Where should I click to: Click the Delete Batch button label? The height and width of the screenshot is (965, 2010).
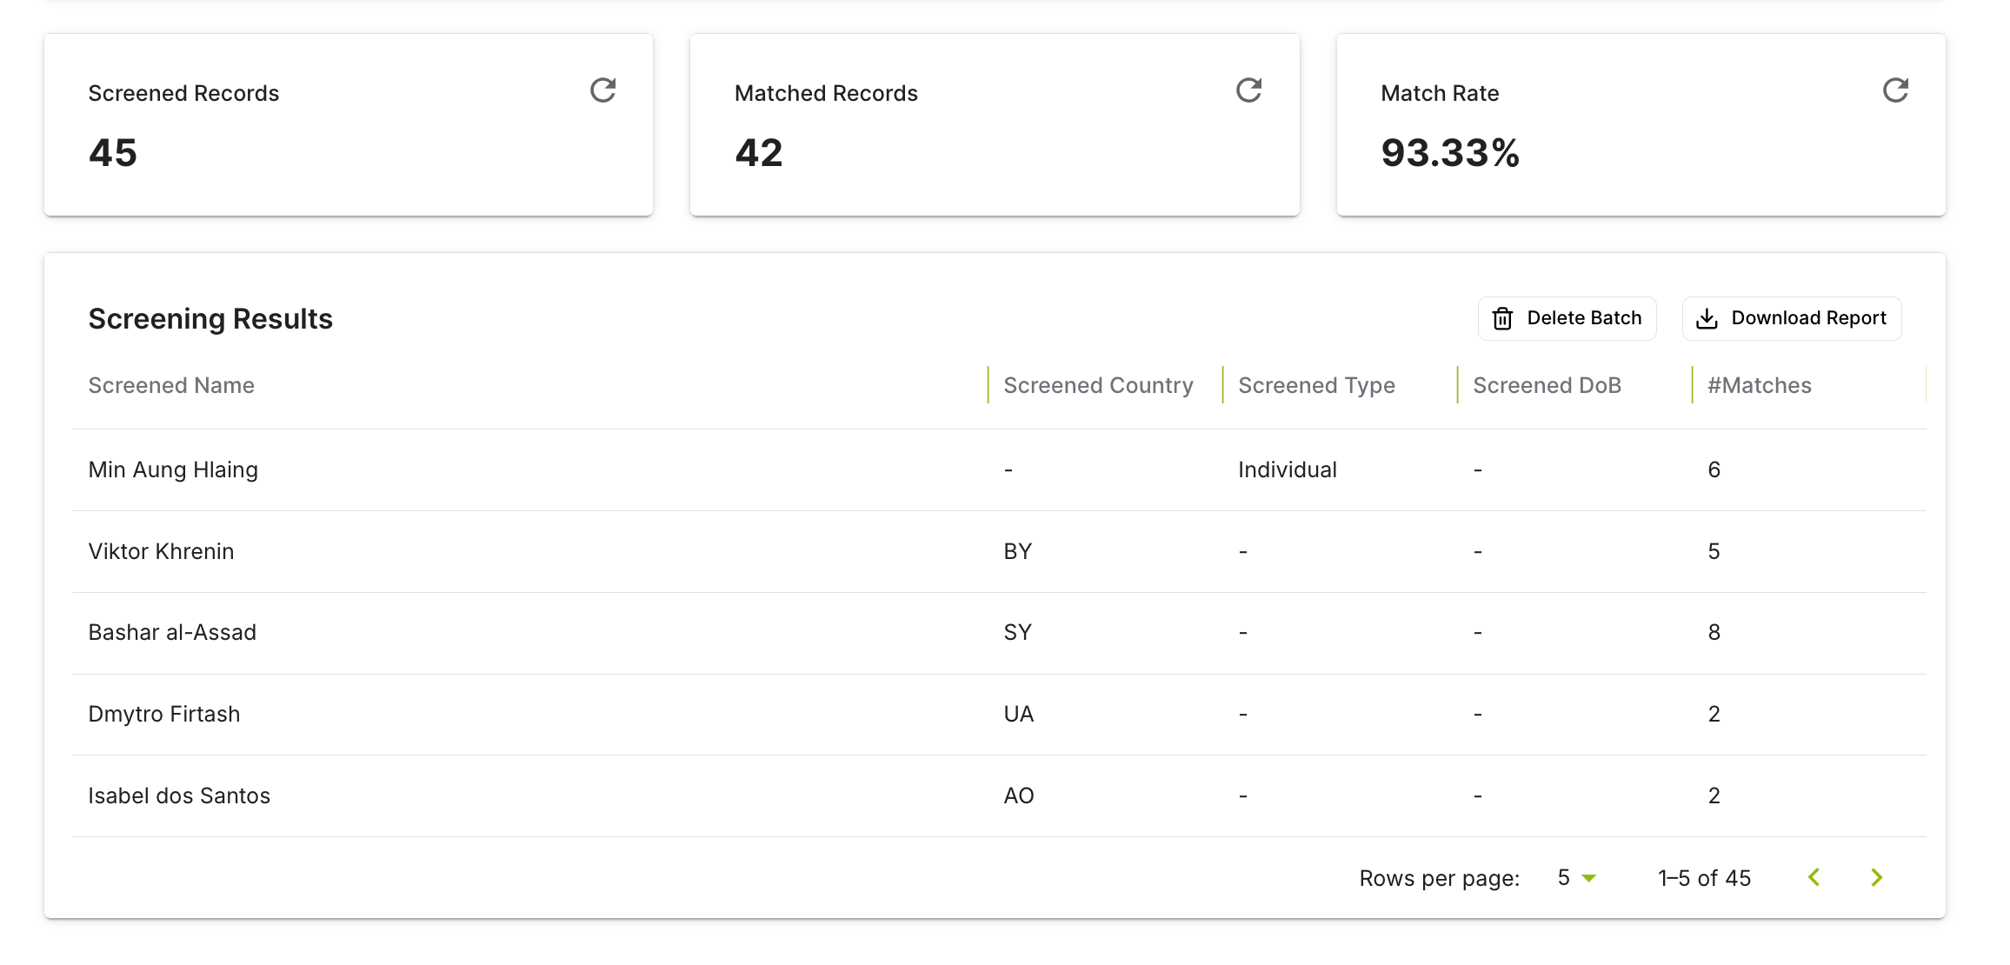click(x=1583, y=318)
